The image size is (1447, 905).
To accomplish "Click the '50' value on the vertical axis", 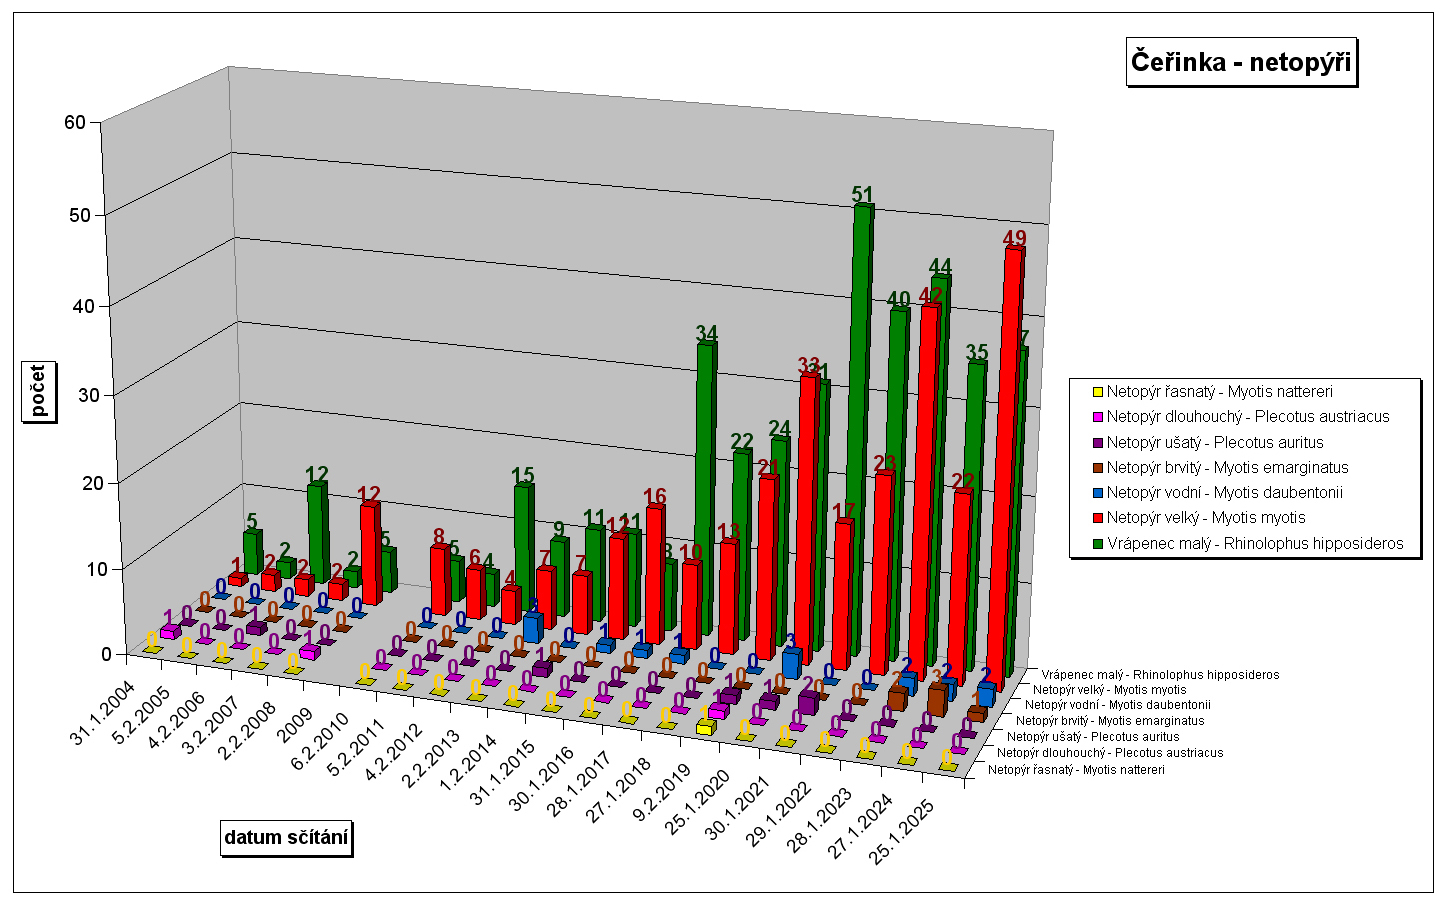I will (79, 215).
